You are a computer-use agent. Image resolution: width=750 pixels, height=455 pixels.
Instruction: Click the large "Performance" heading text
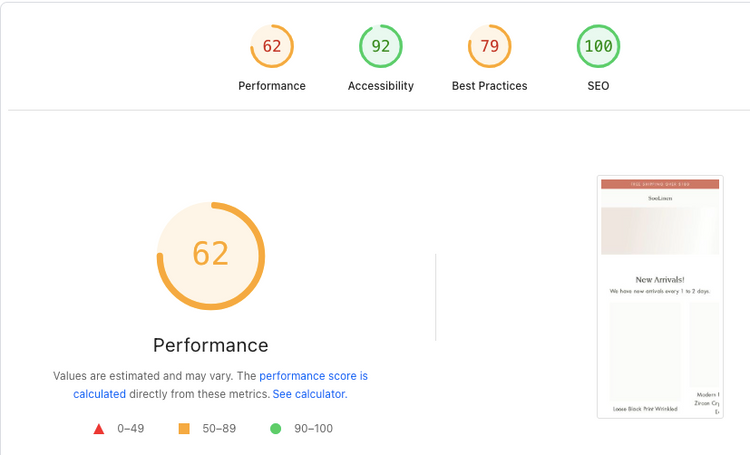click(x=210, y=345)
